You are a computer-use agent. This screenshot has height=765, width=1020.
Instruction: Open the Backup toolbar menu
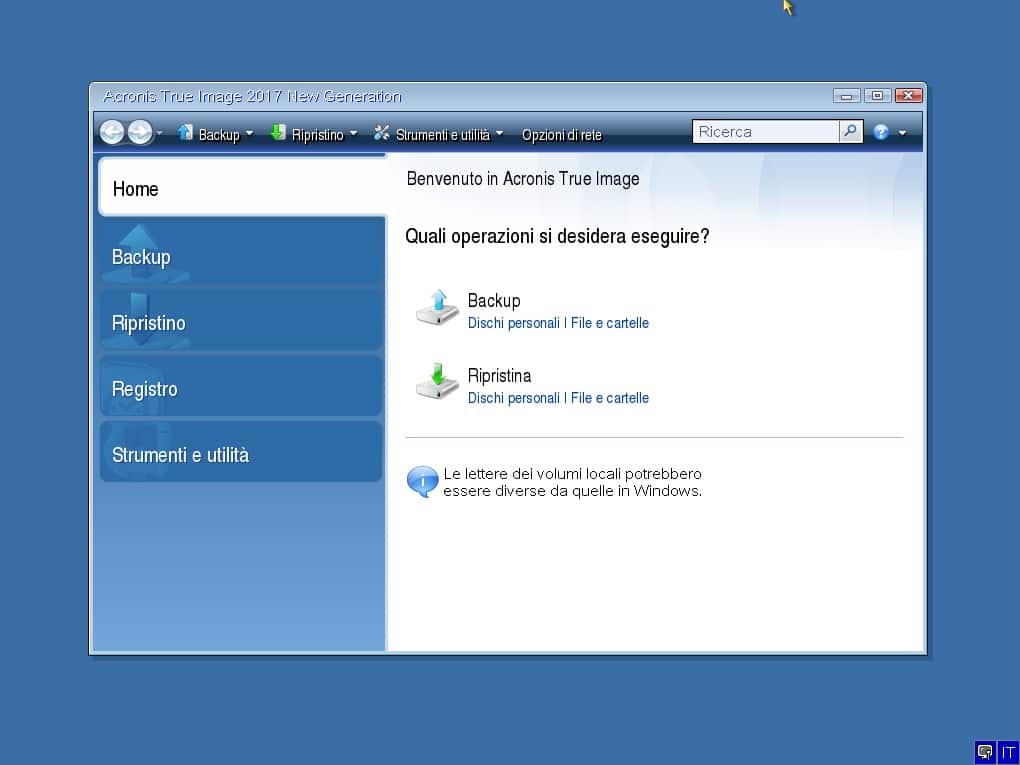(219, 135)
